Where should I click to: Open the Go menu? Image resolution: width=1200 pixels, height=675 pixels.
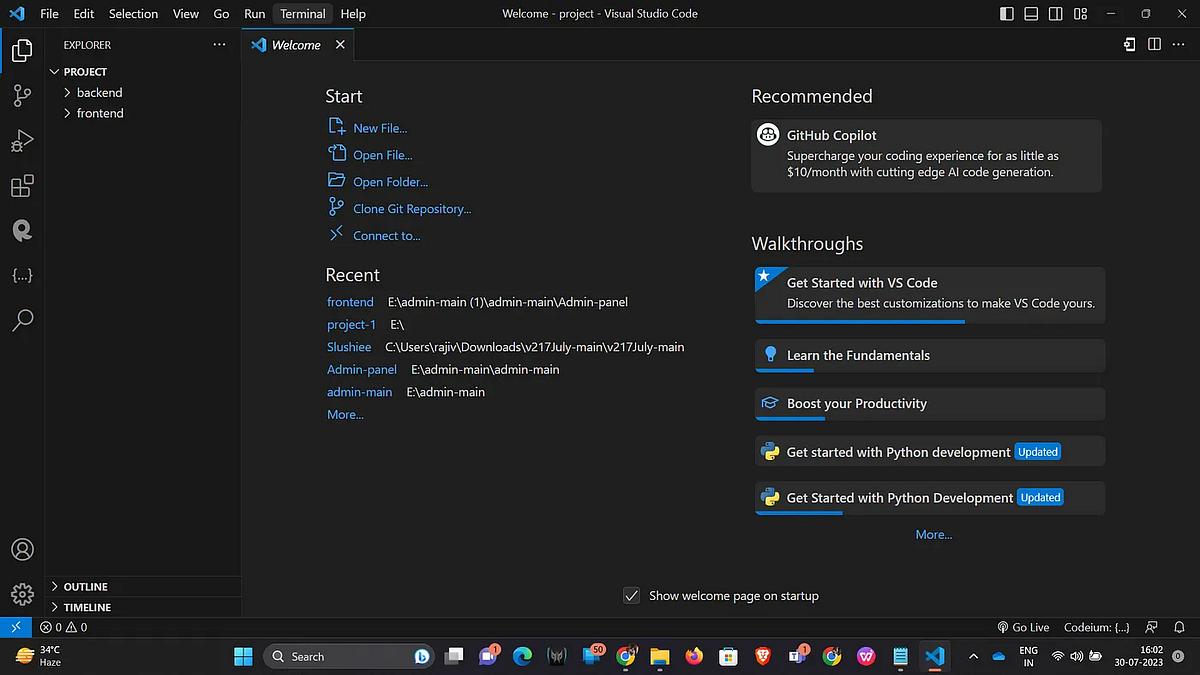click(221, 14)
